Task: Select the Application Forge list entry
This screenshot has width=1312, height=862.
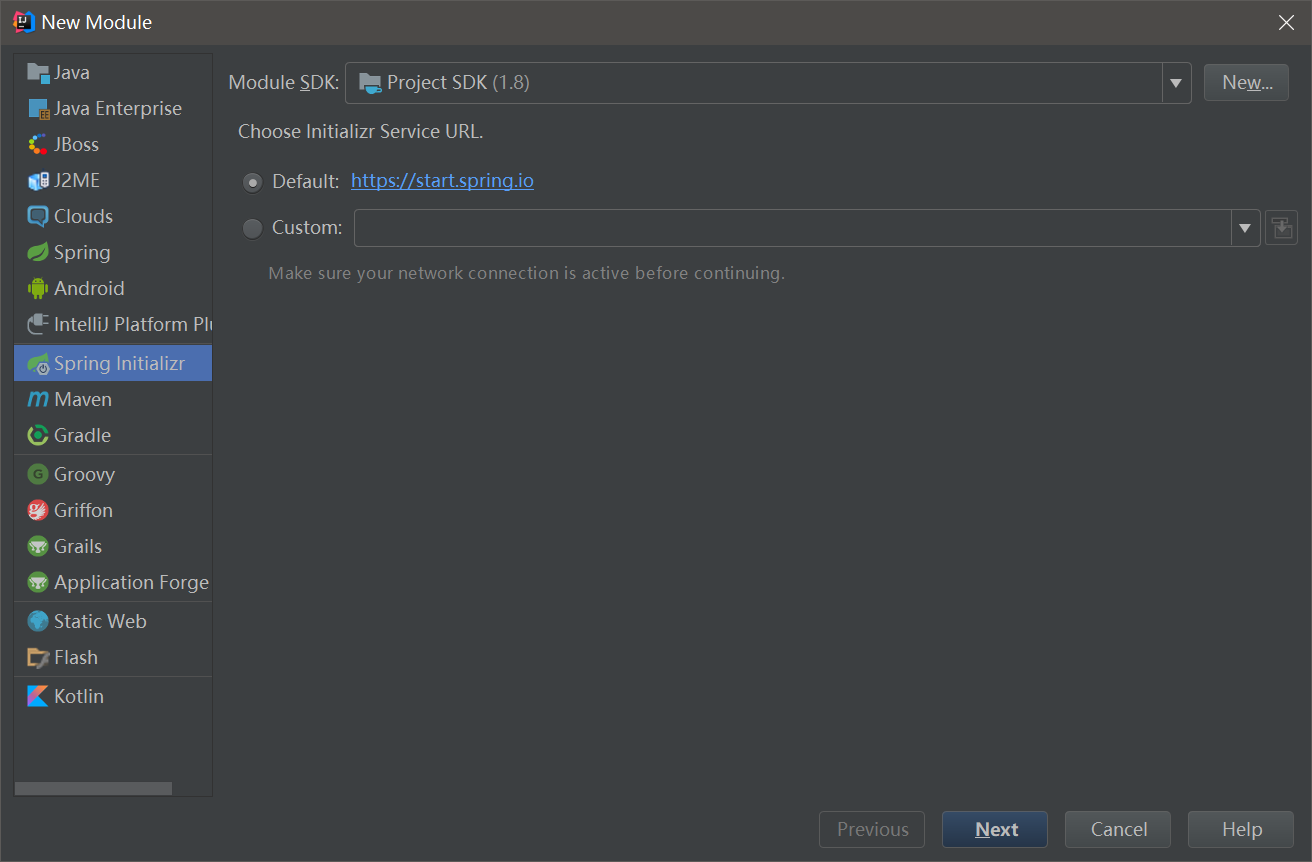Action: click(113, 583)
